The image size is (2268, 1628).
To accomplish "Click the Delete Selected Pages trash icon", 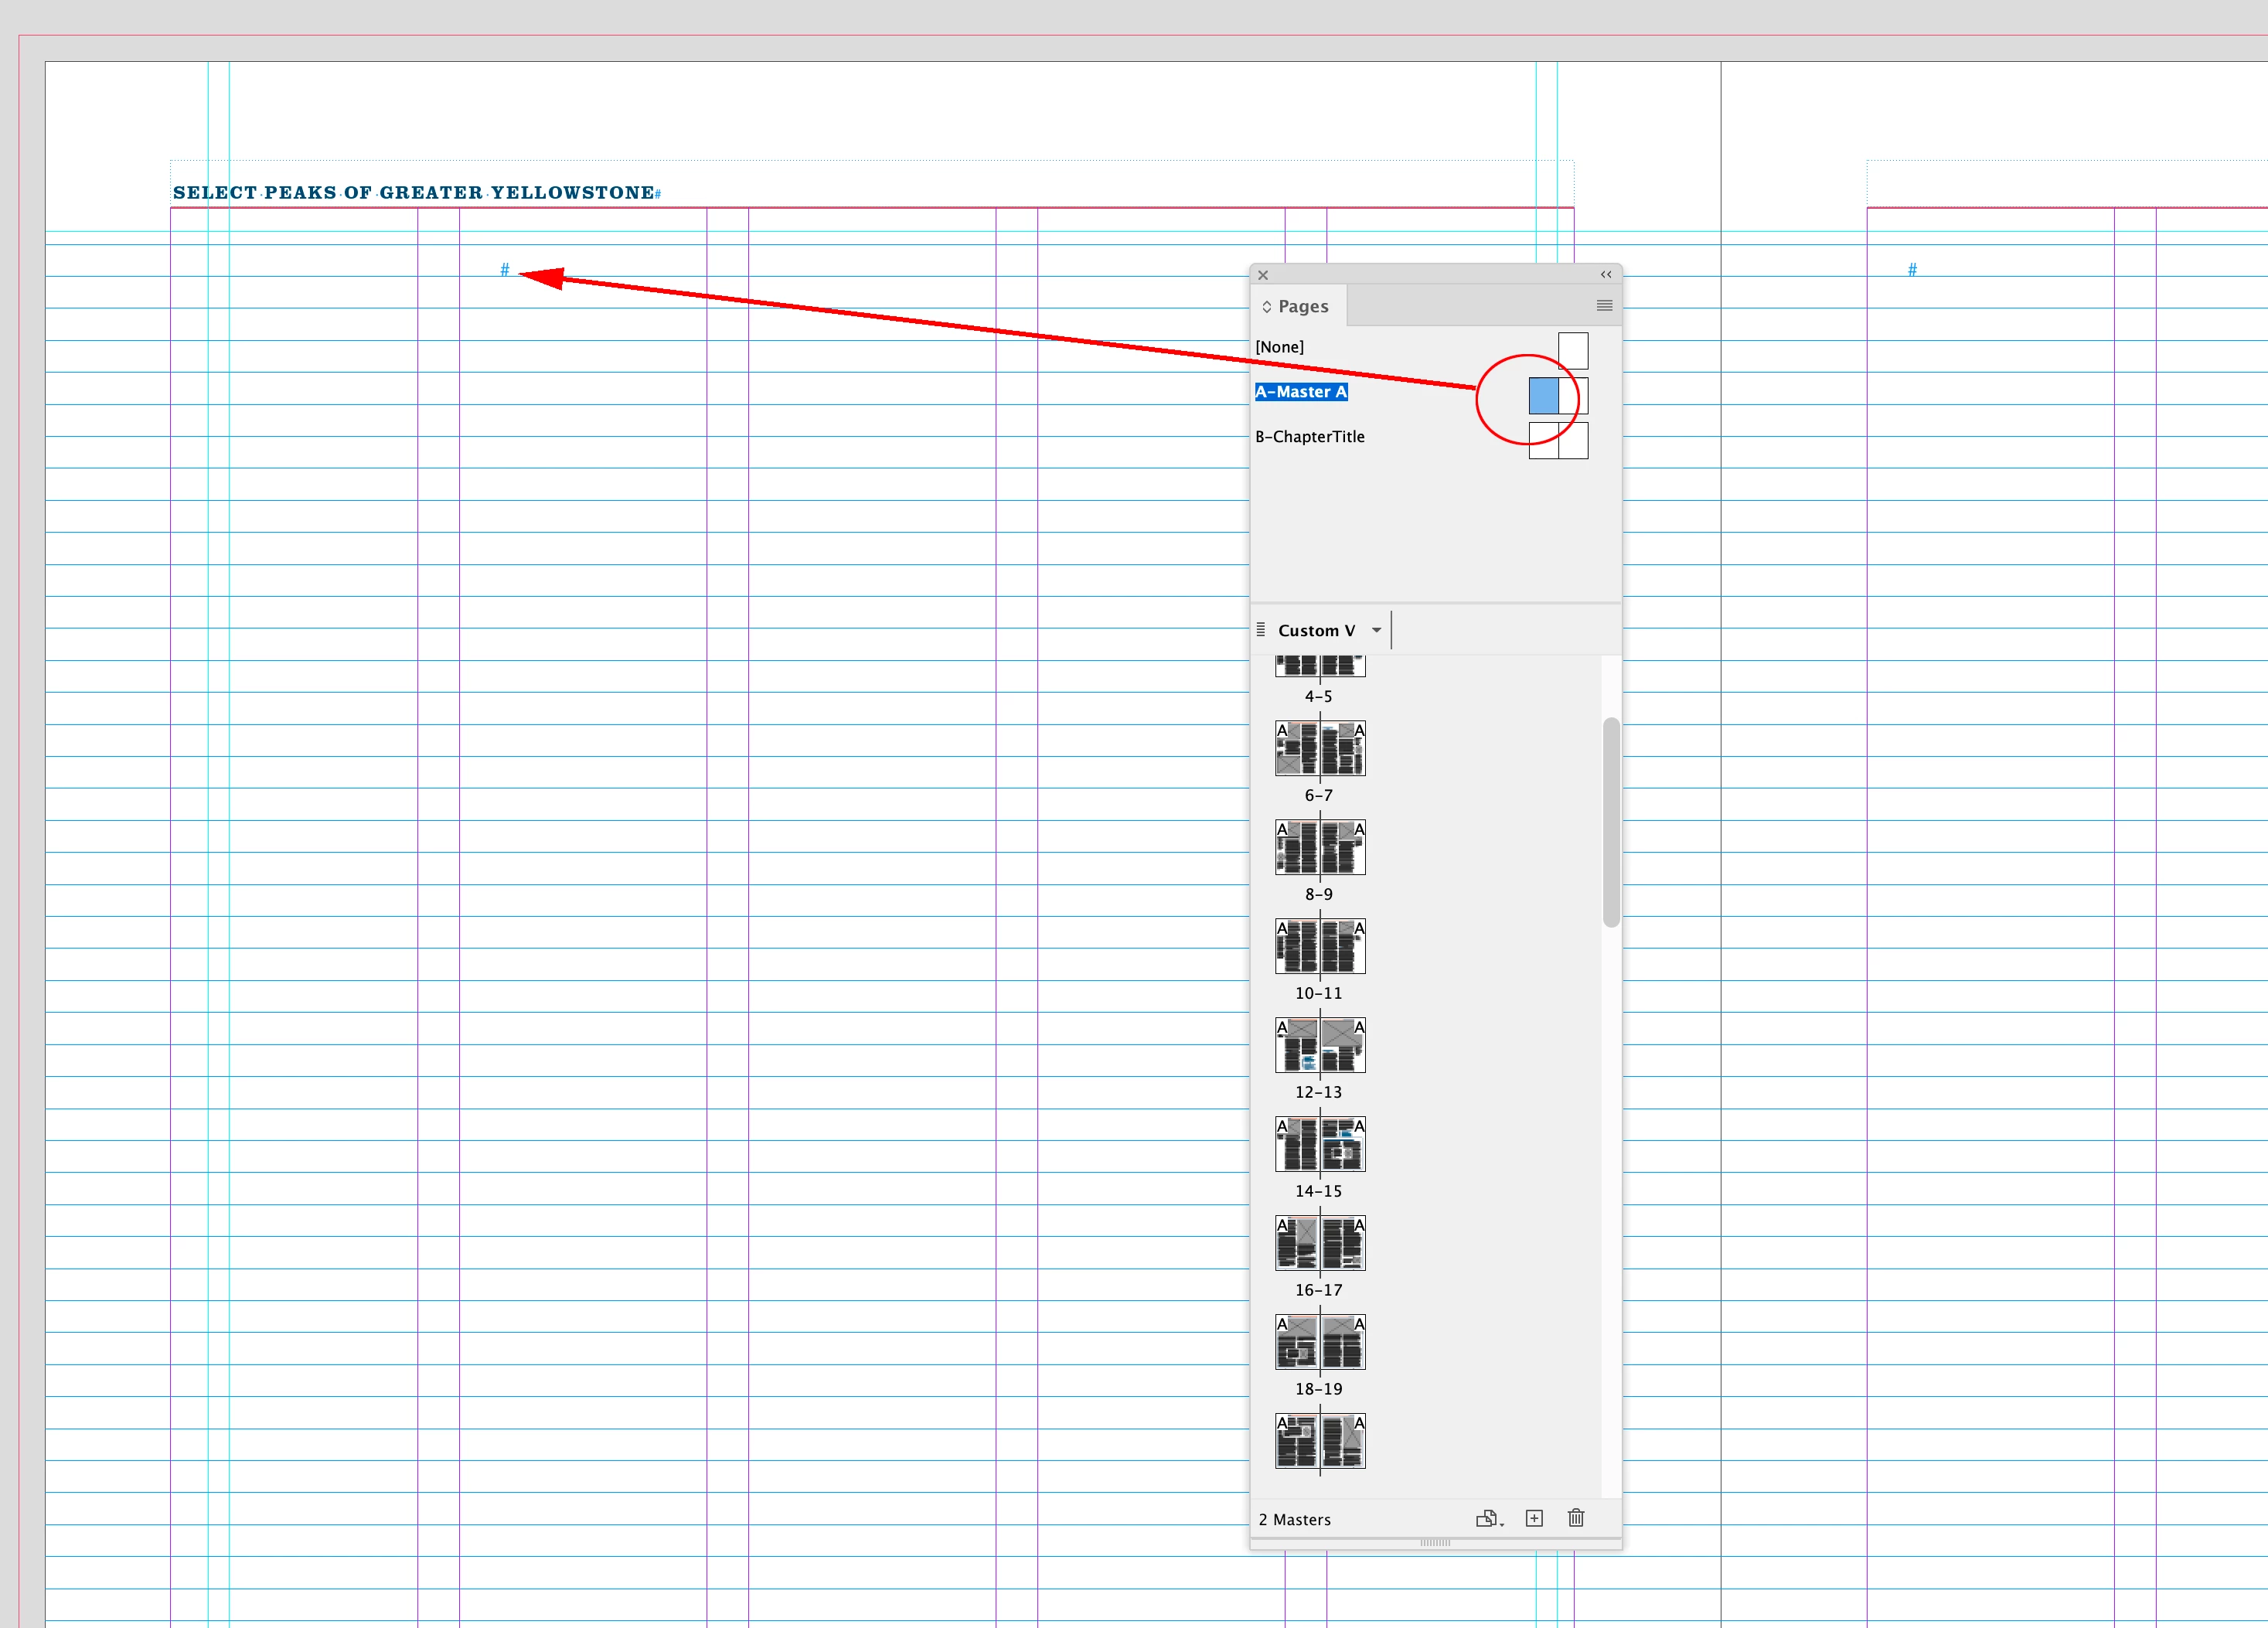I will [1576, 1518].
